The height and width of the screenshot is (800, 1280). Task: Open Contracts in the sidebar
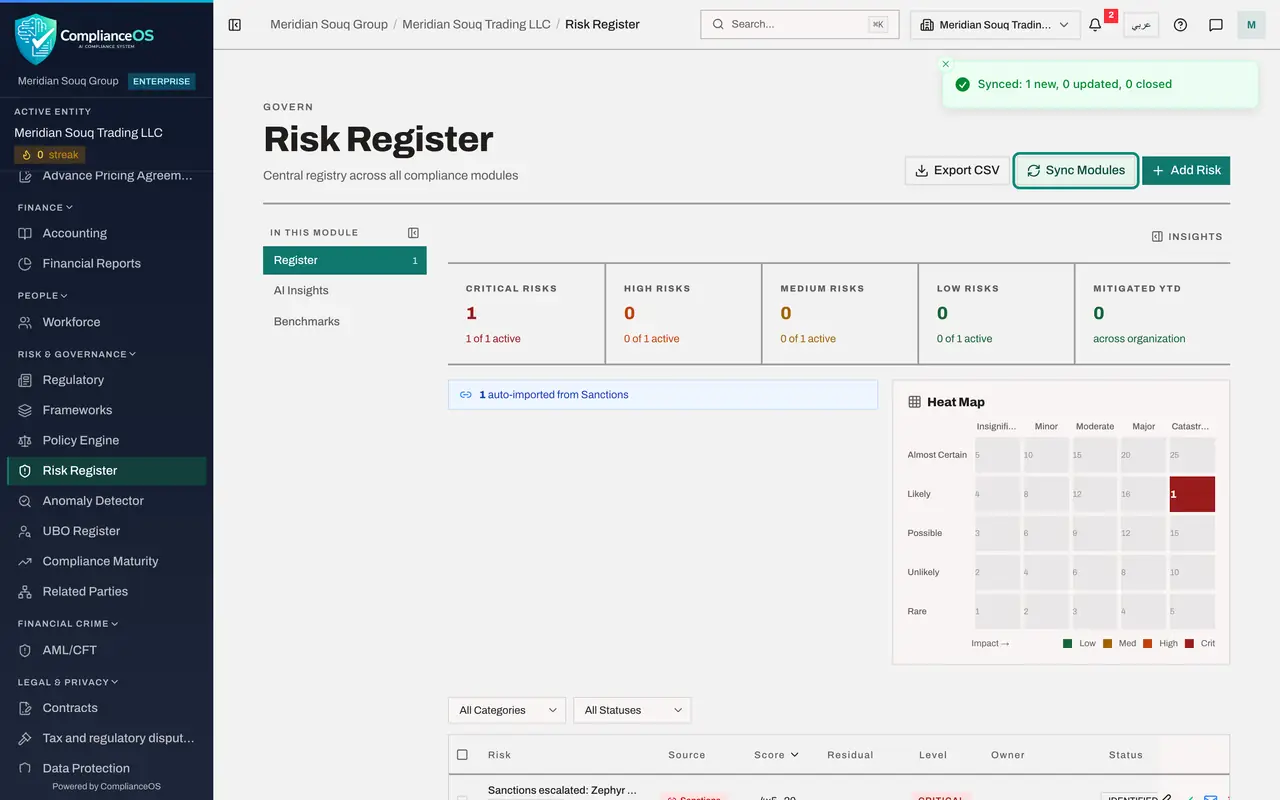pyautogui.click(x=107, y=708)
